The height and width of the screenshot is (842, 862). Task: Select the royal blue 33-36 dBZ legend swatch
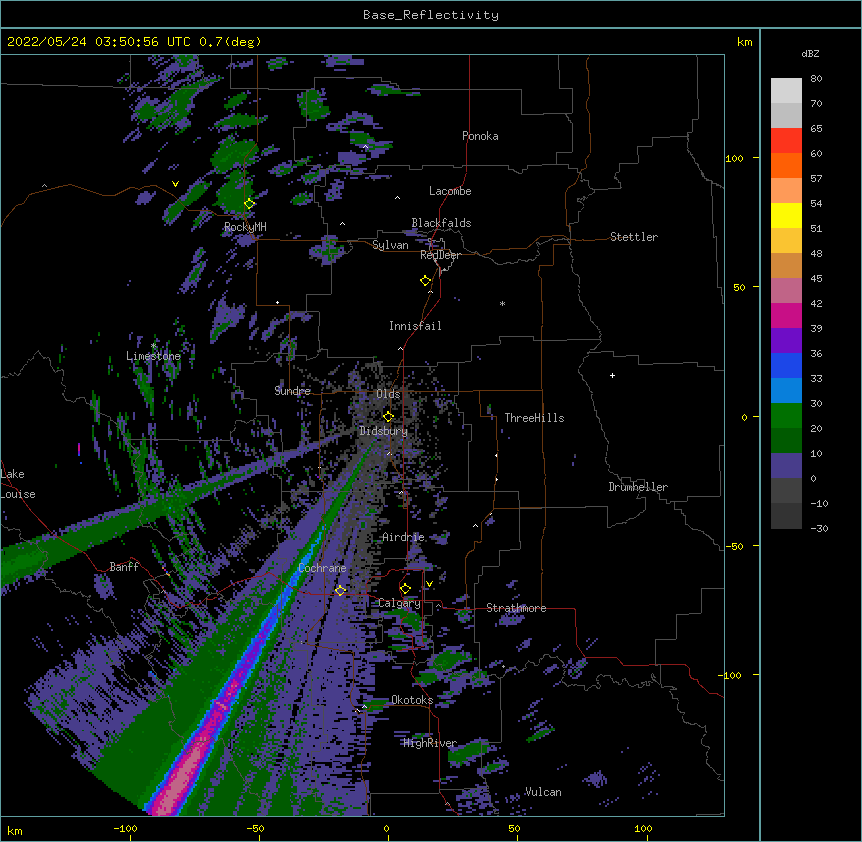786,365
